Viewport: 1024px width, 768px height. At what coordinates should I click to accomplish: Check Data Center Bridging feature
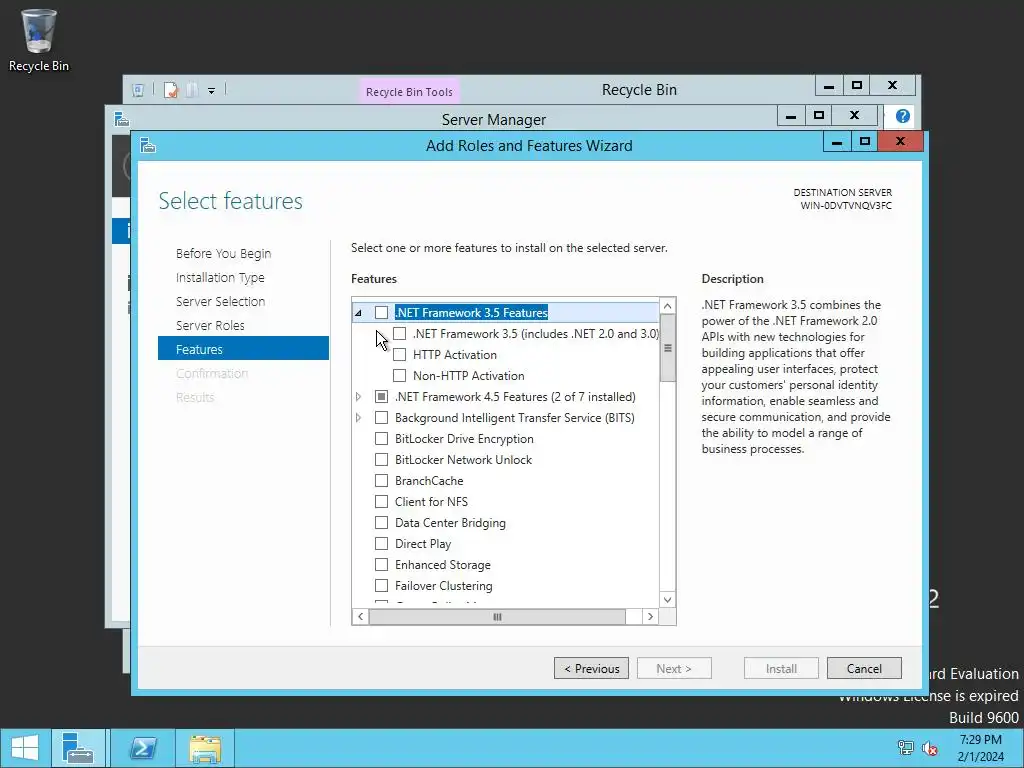381,522
